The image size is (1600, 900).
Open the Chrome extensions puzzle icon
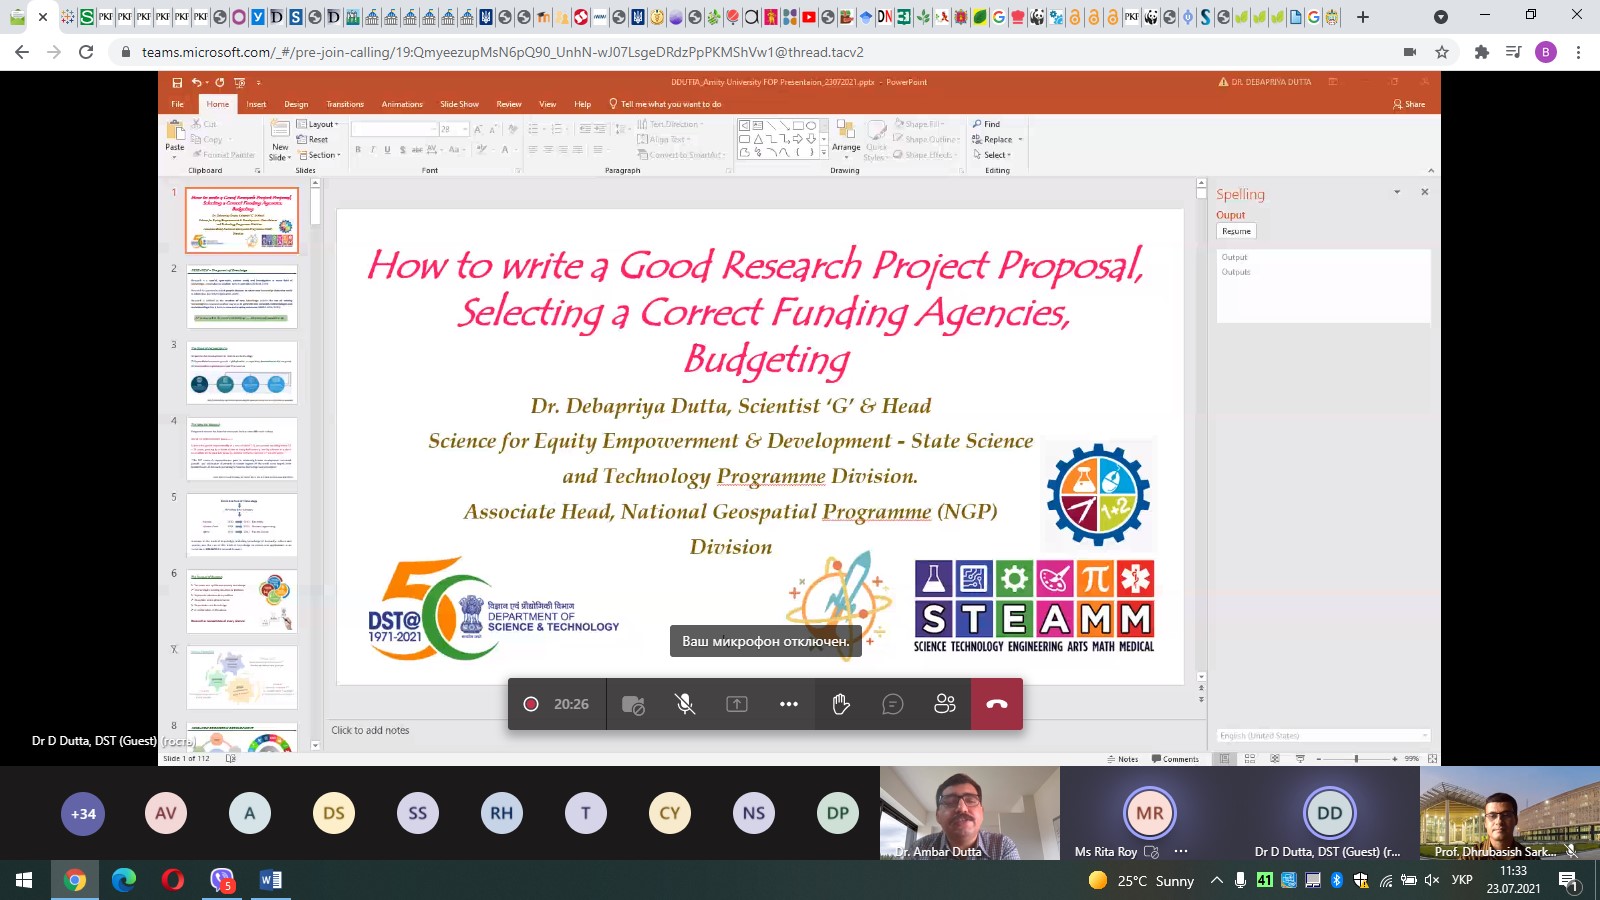[x=1482, y=52]
